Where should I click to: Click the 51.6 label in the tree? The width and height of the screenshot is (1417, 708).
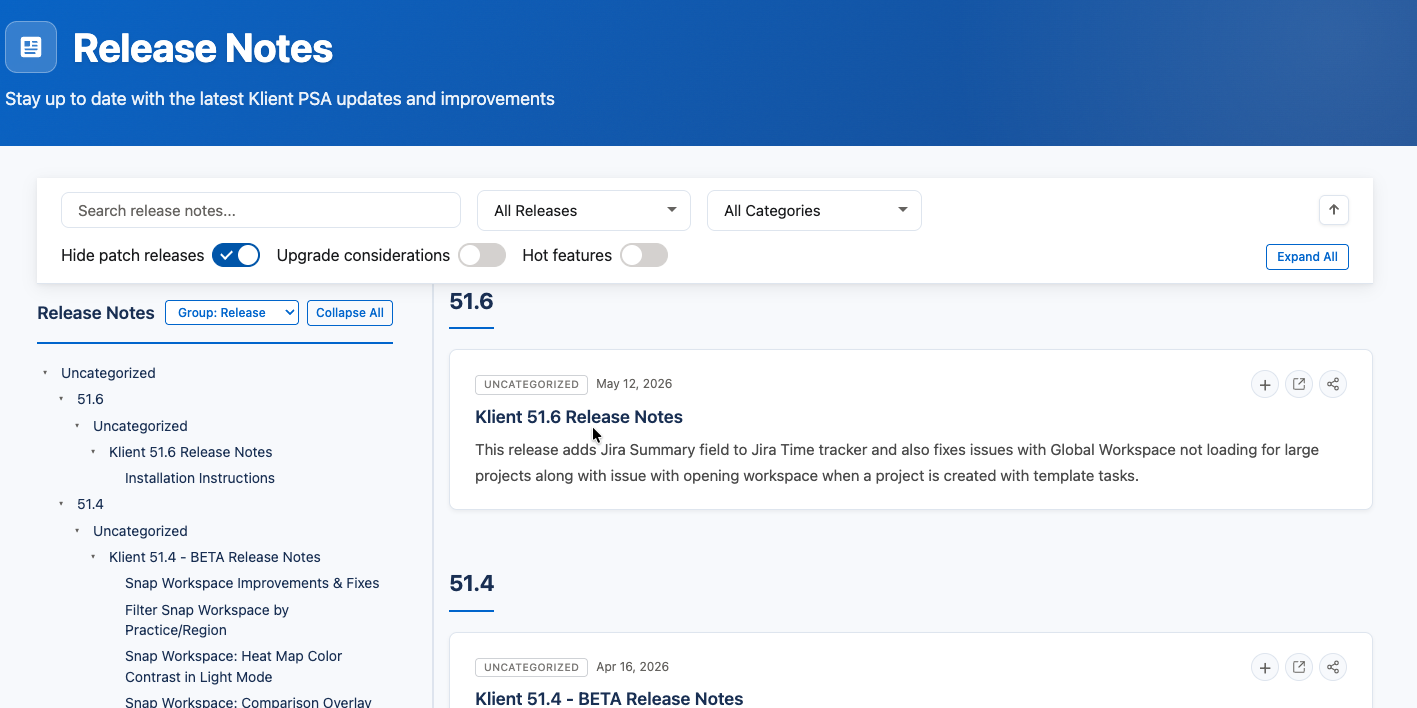pos(90,399)
